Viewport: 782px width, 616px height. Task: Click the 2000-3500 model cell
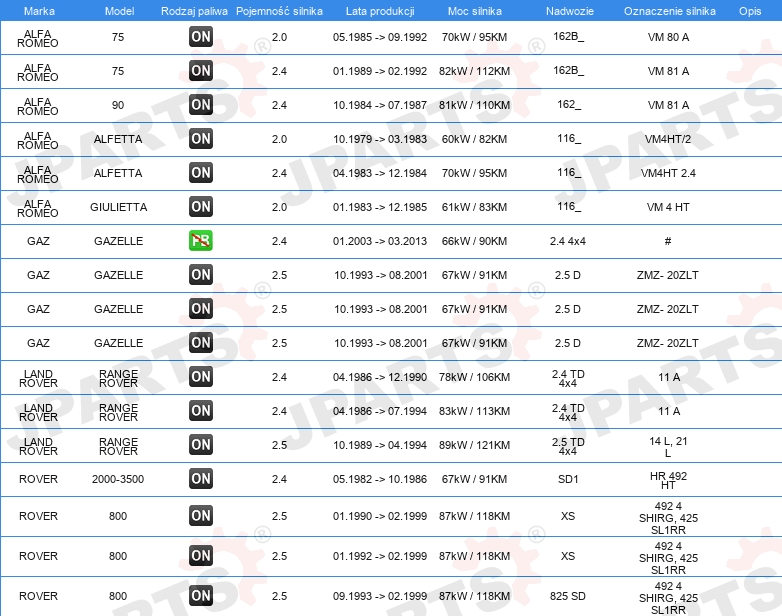point(118,479)
